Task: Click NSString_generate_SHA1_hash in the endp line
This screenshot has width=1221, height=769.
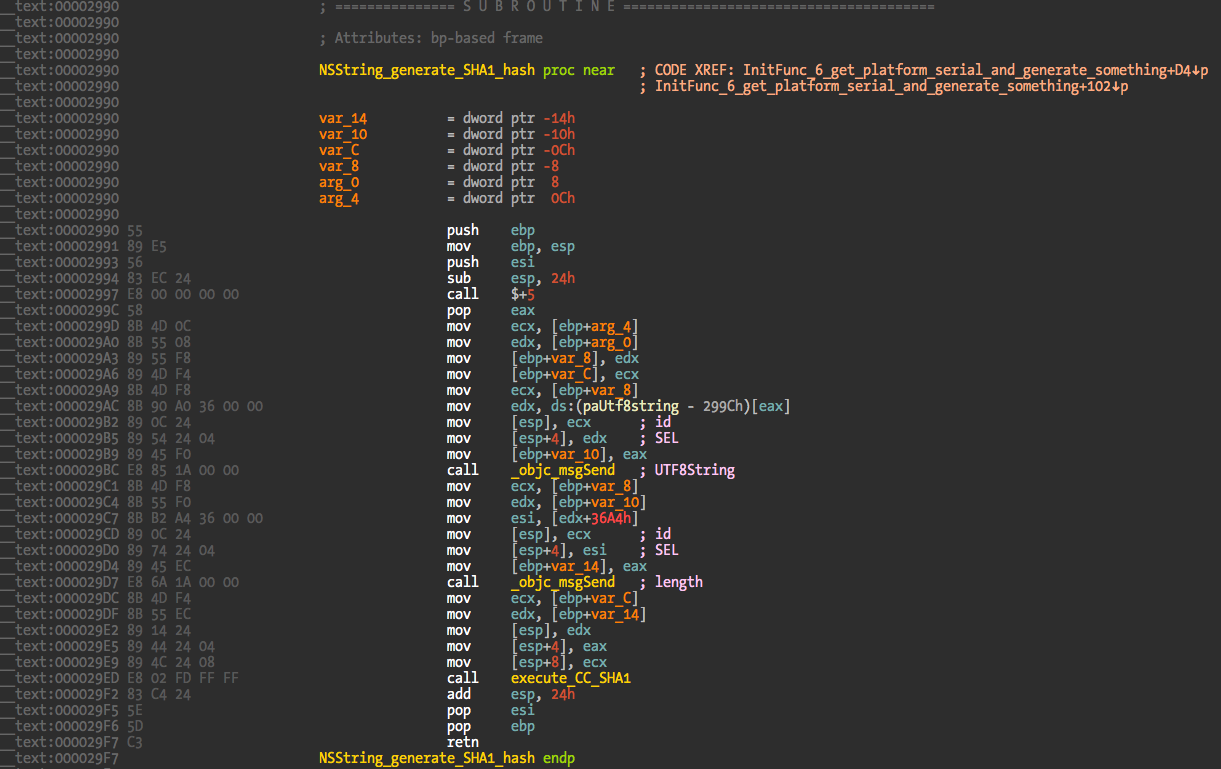Action: click(426, 758)
